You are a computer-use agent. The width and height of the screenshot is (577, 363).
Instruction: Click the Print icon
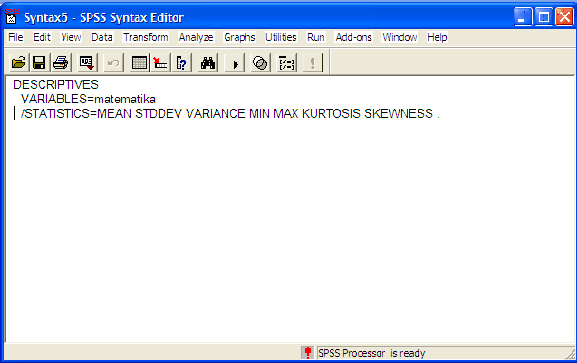[61, 63]
